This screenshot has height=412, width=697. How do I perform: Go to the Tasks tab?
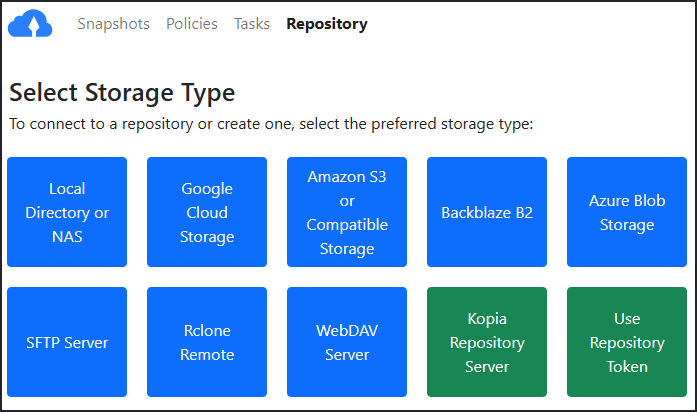coord(252,24)
